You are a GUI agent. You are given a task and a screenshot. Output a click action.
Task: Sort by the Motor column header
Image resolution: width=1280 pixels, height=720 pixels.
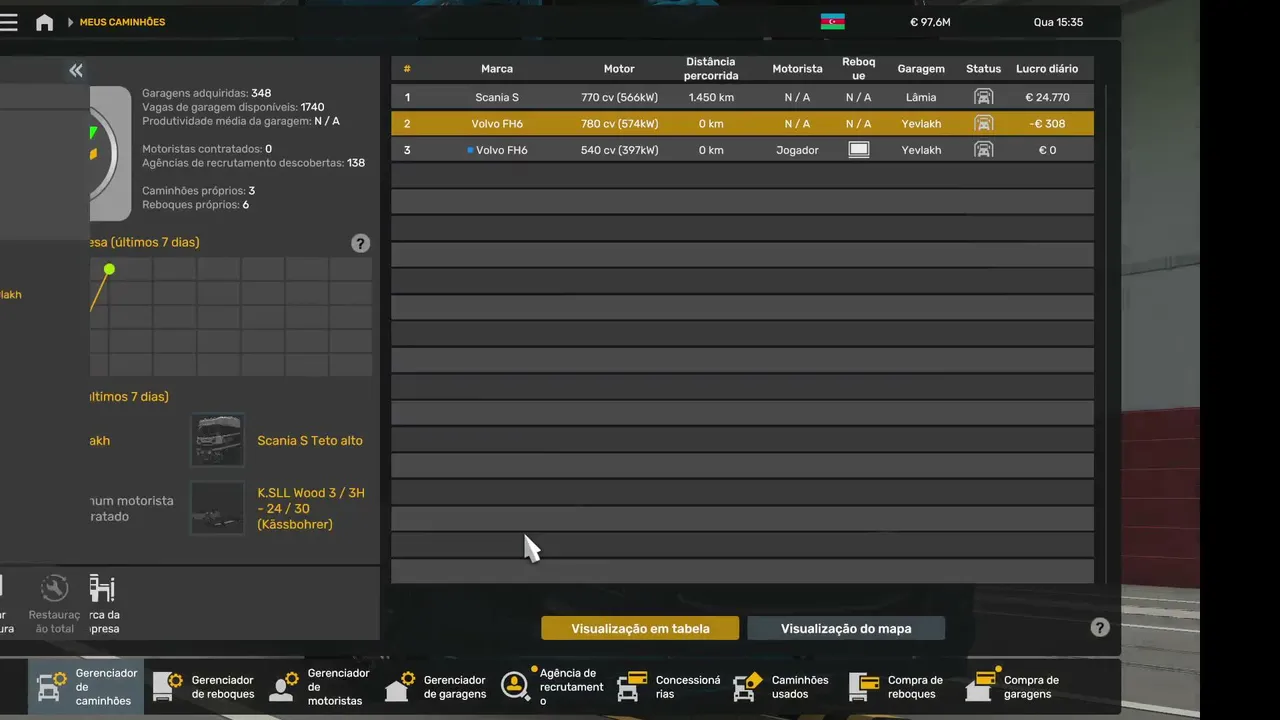coord(619,69)
